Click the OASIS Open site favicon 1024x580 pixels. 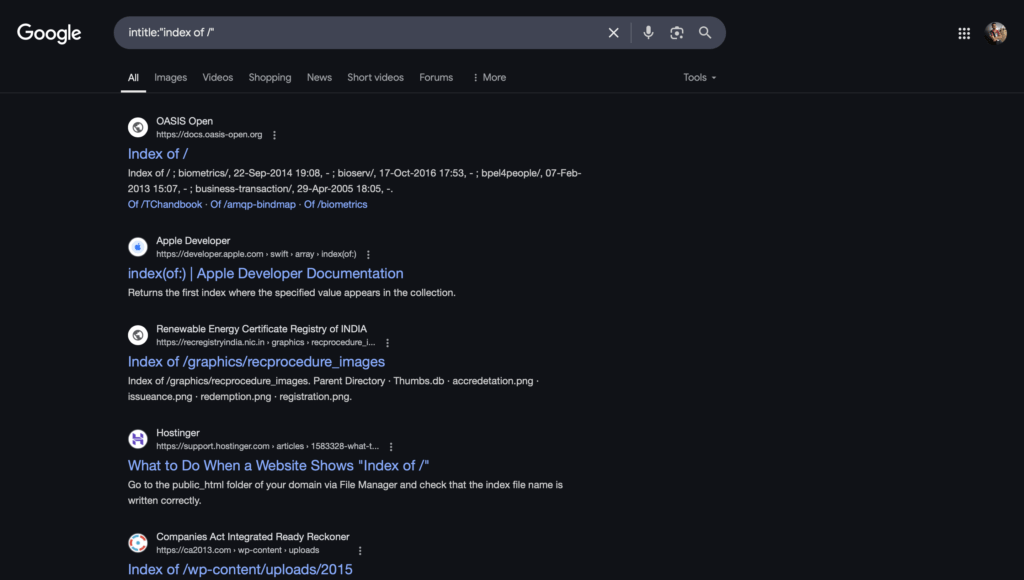(138, 127)
